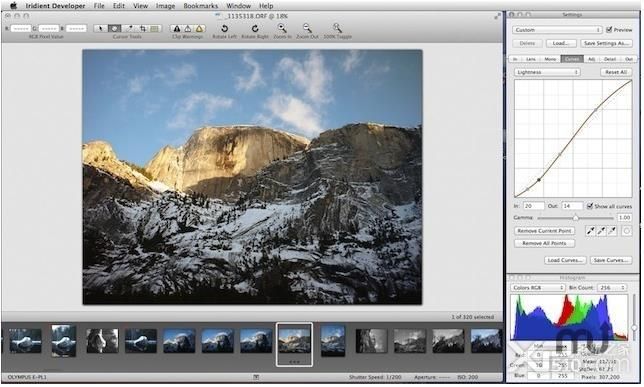Pick the white point eyedropper in Curves
The width and height of the screenshot is (644, 387).
612,231
